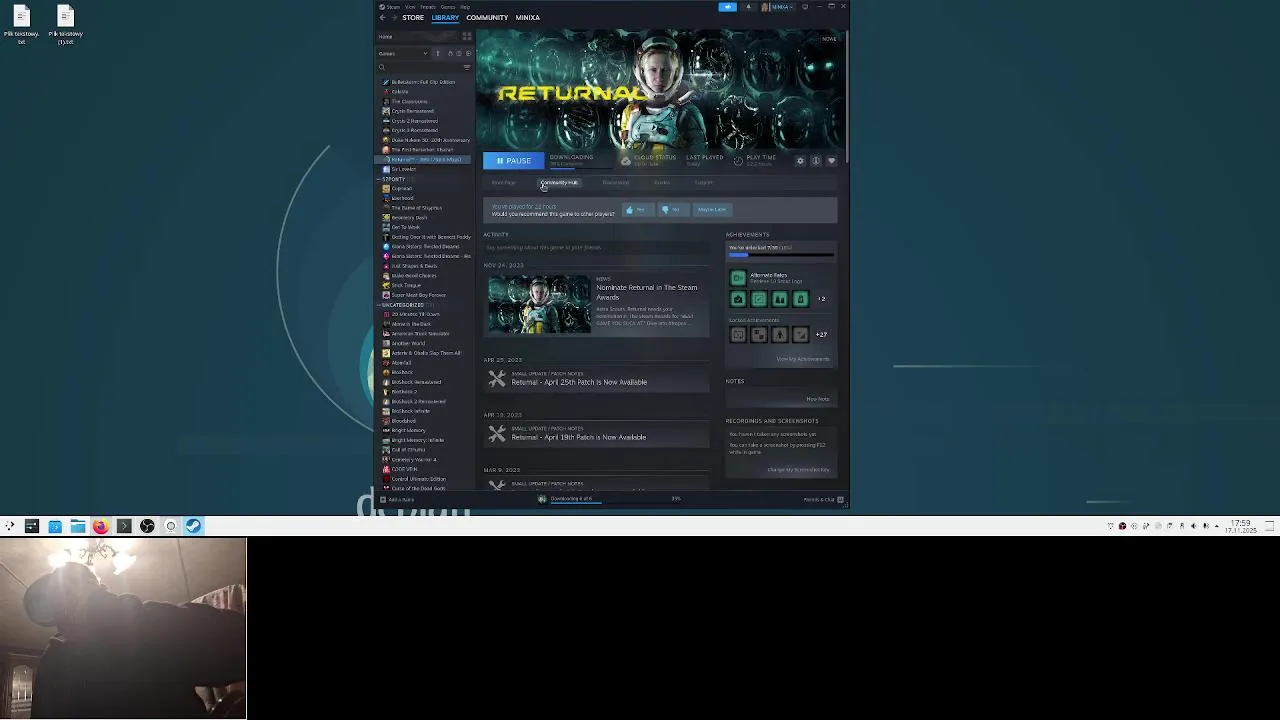The width and height of the screenshot is (1280, 720).
Task: Pause the Returnal download
Action: [514, 161]
